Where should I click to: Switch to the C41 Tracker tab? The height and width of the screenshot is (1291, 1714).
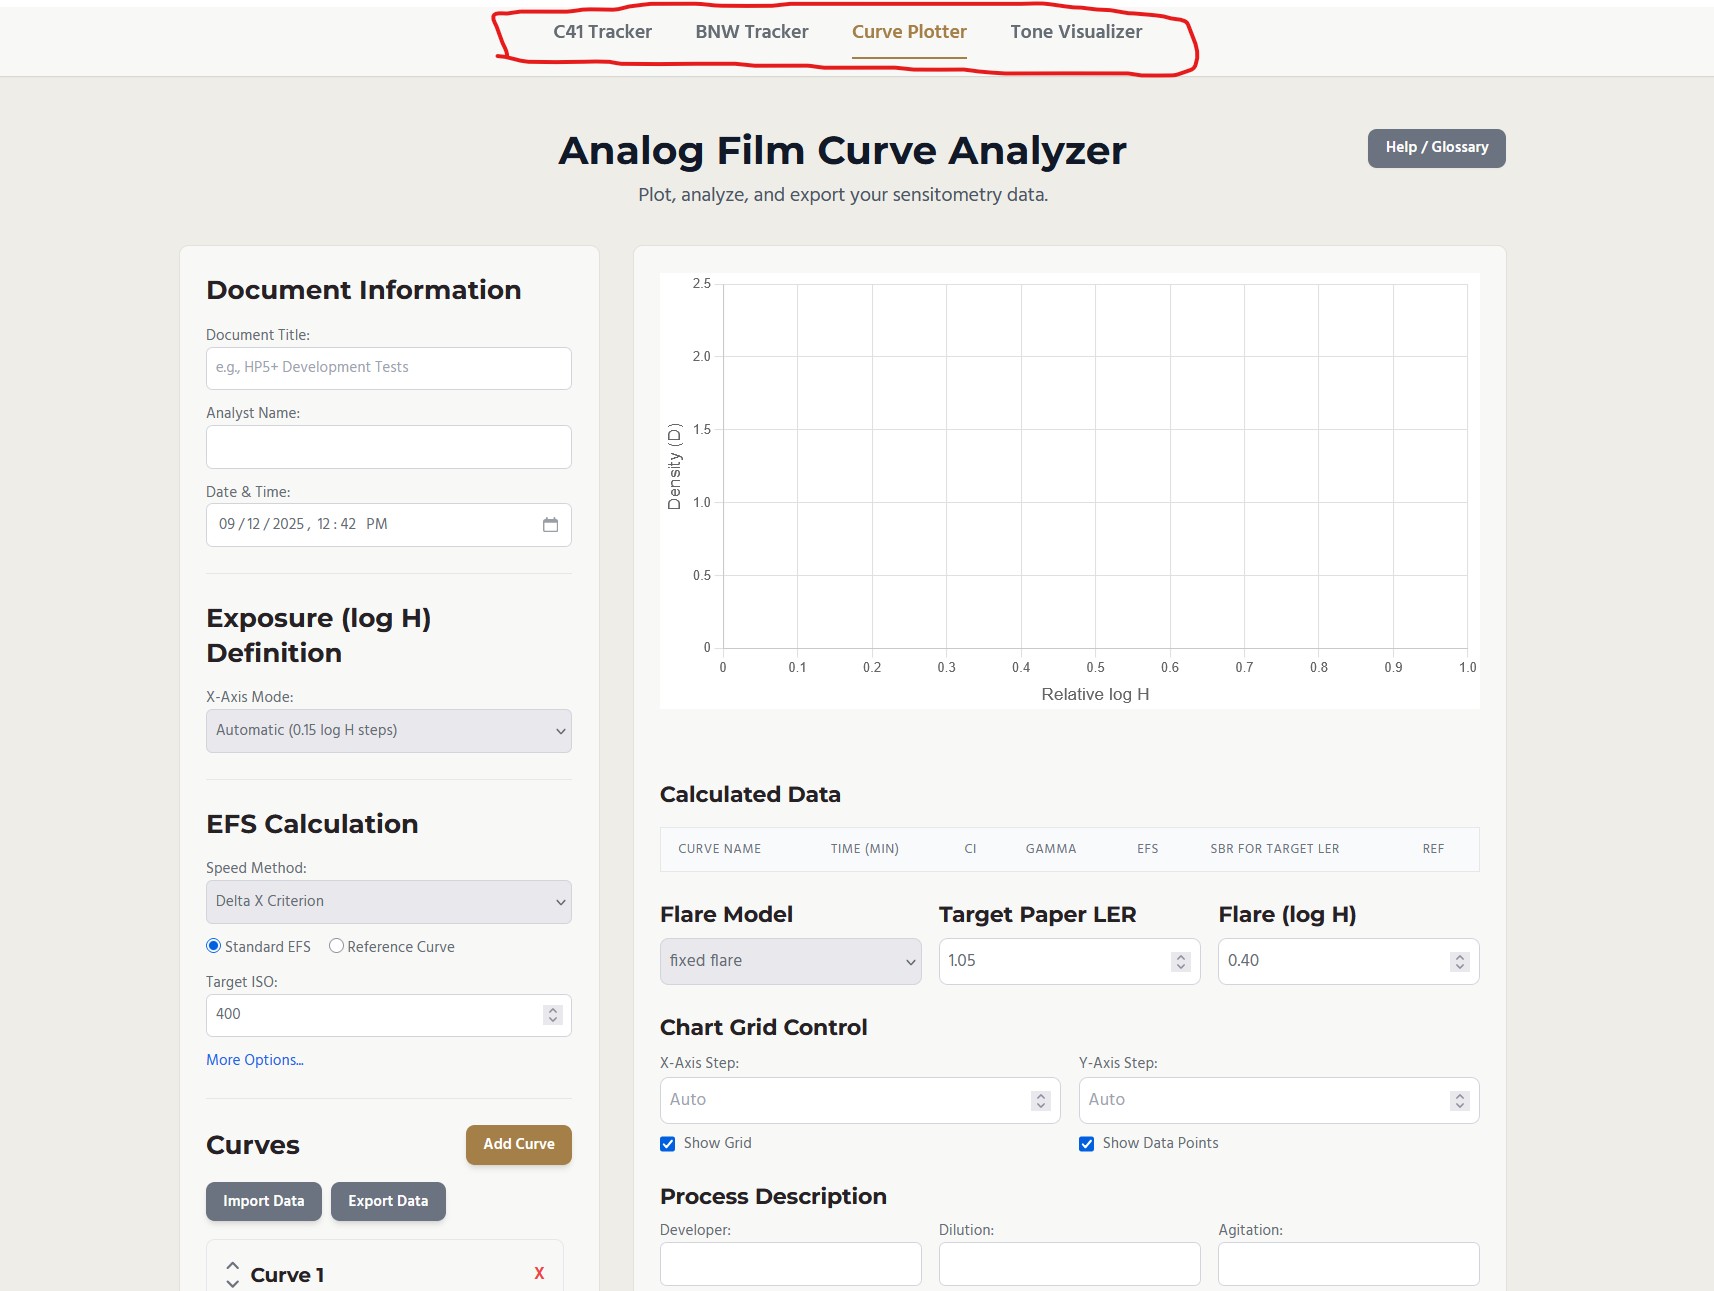(602, 32)
